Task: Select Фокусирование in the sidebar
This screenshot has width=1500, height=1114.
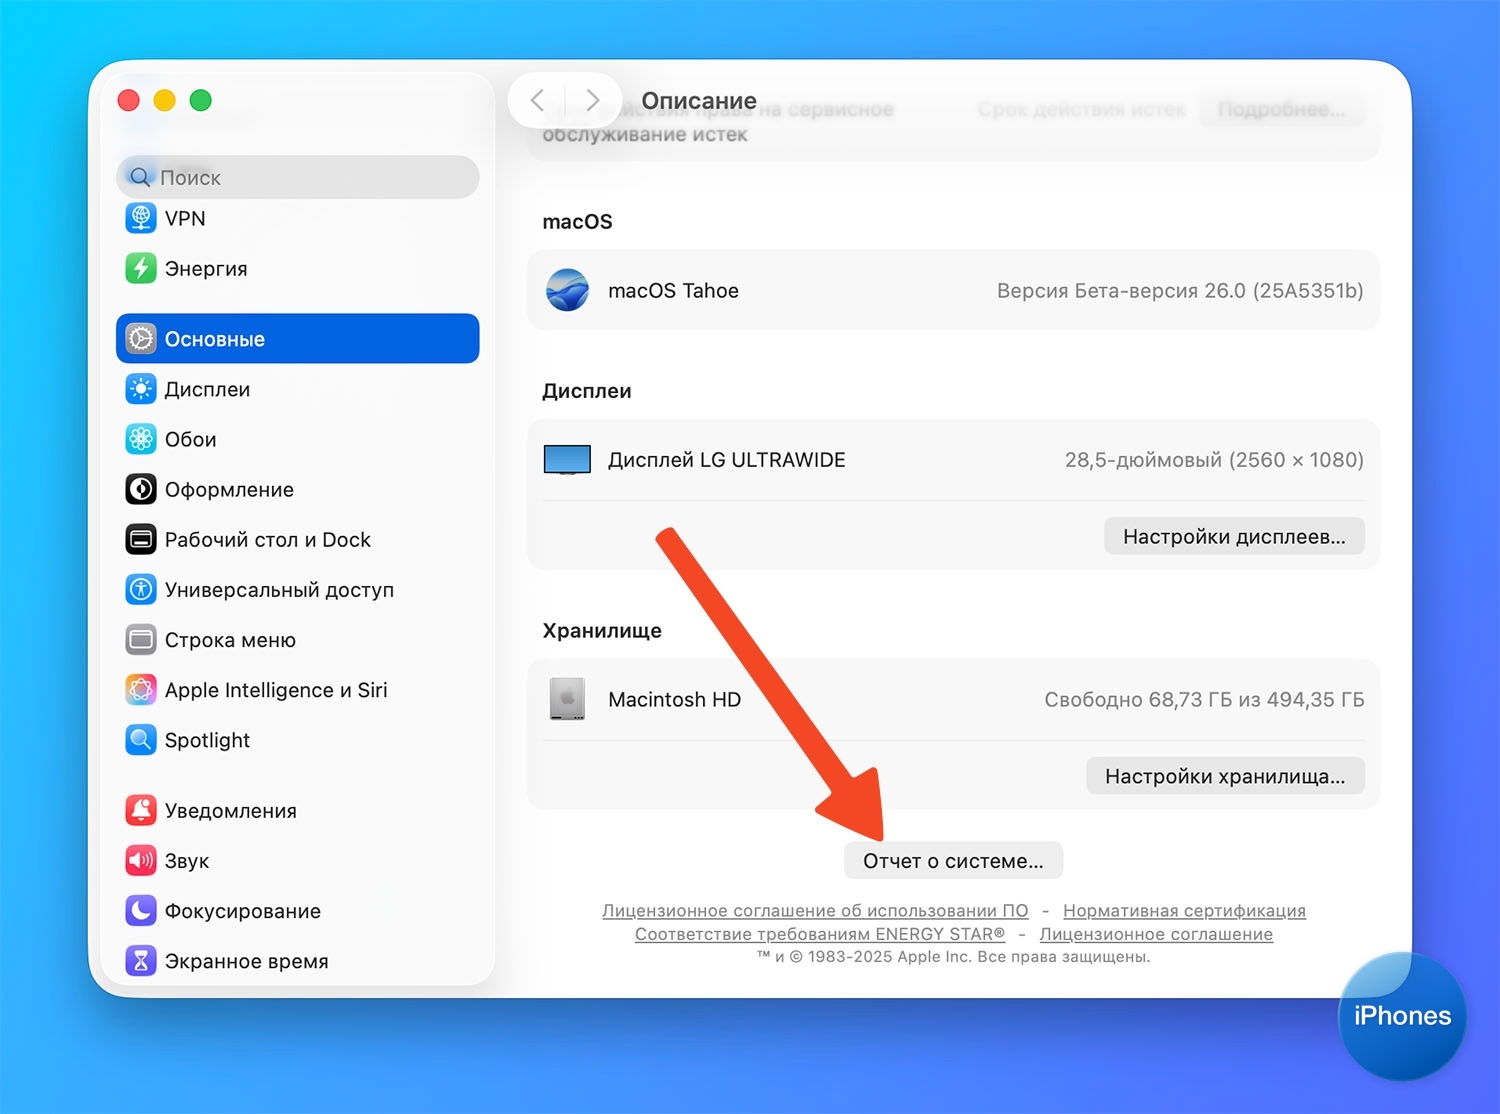Action: (x=298, y=910)
